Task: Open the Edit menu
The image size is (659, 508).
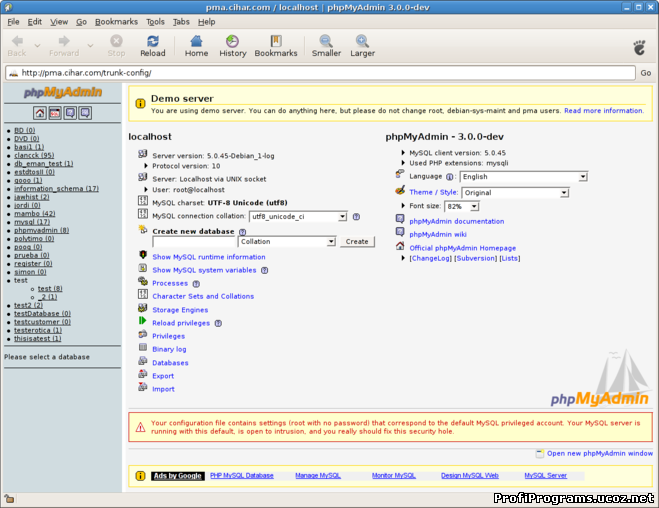Action: coord(34,22)
